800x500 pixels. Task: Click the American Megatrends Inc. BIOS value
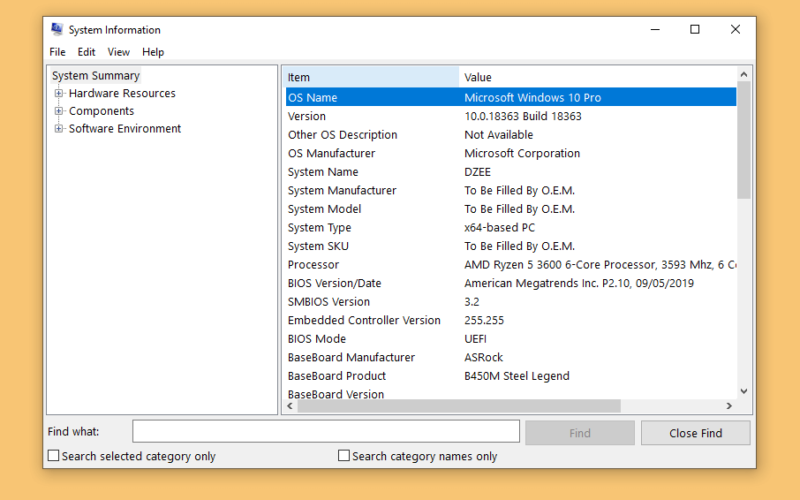[x=579, y=283]
